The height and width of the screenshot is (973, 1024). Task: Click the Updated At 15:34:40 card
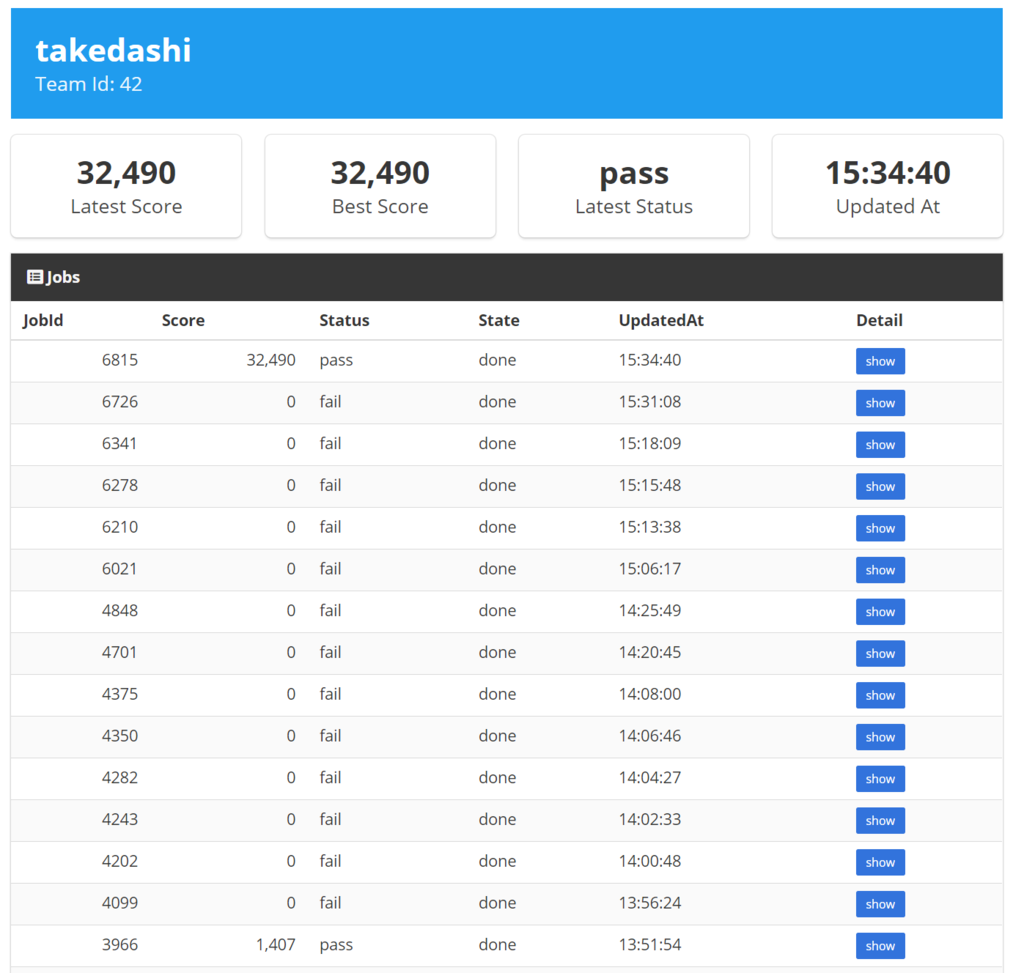point(888,186)
